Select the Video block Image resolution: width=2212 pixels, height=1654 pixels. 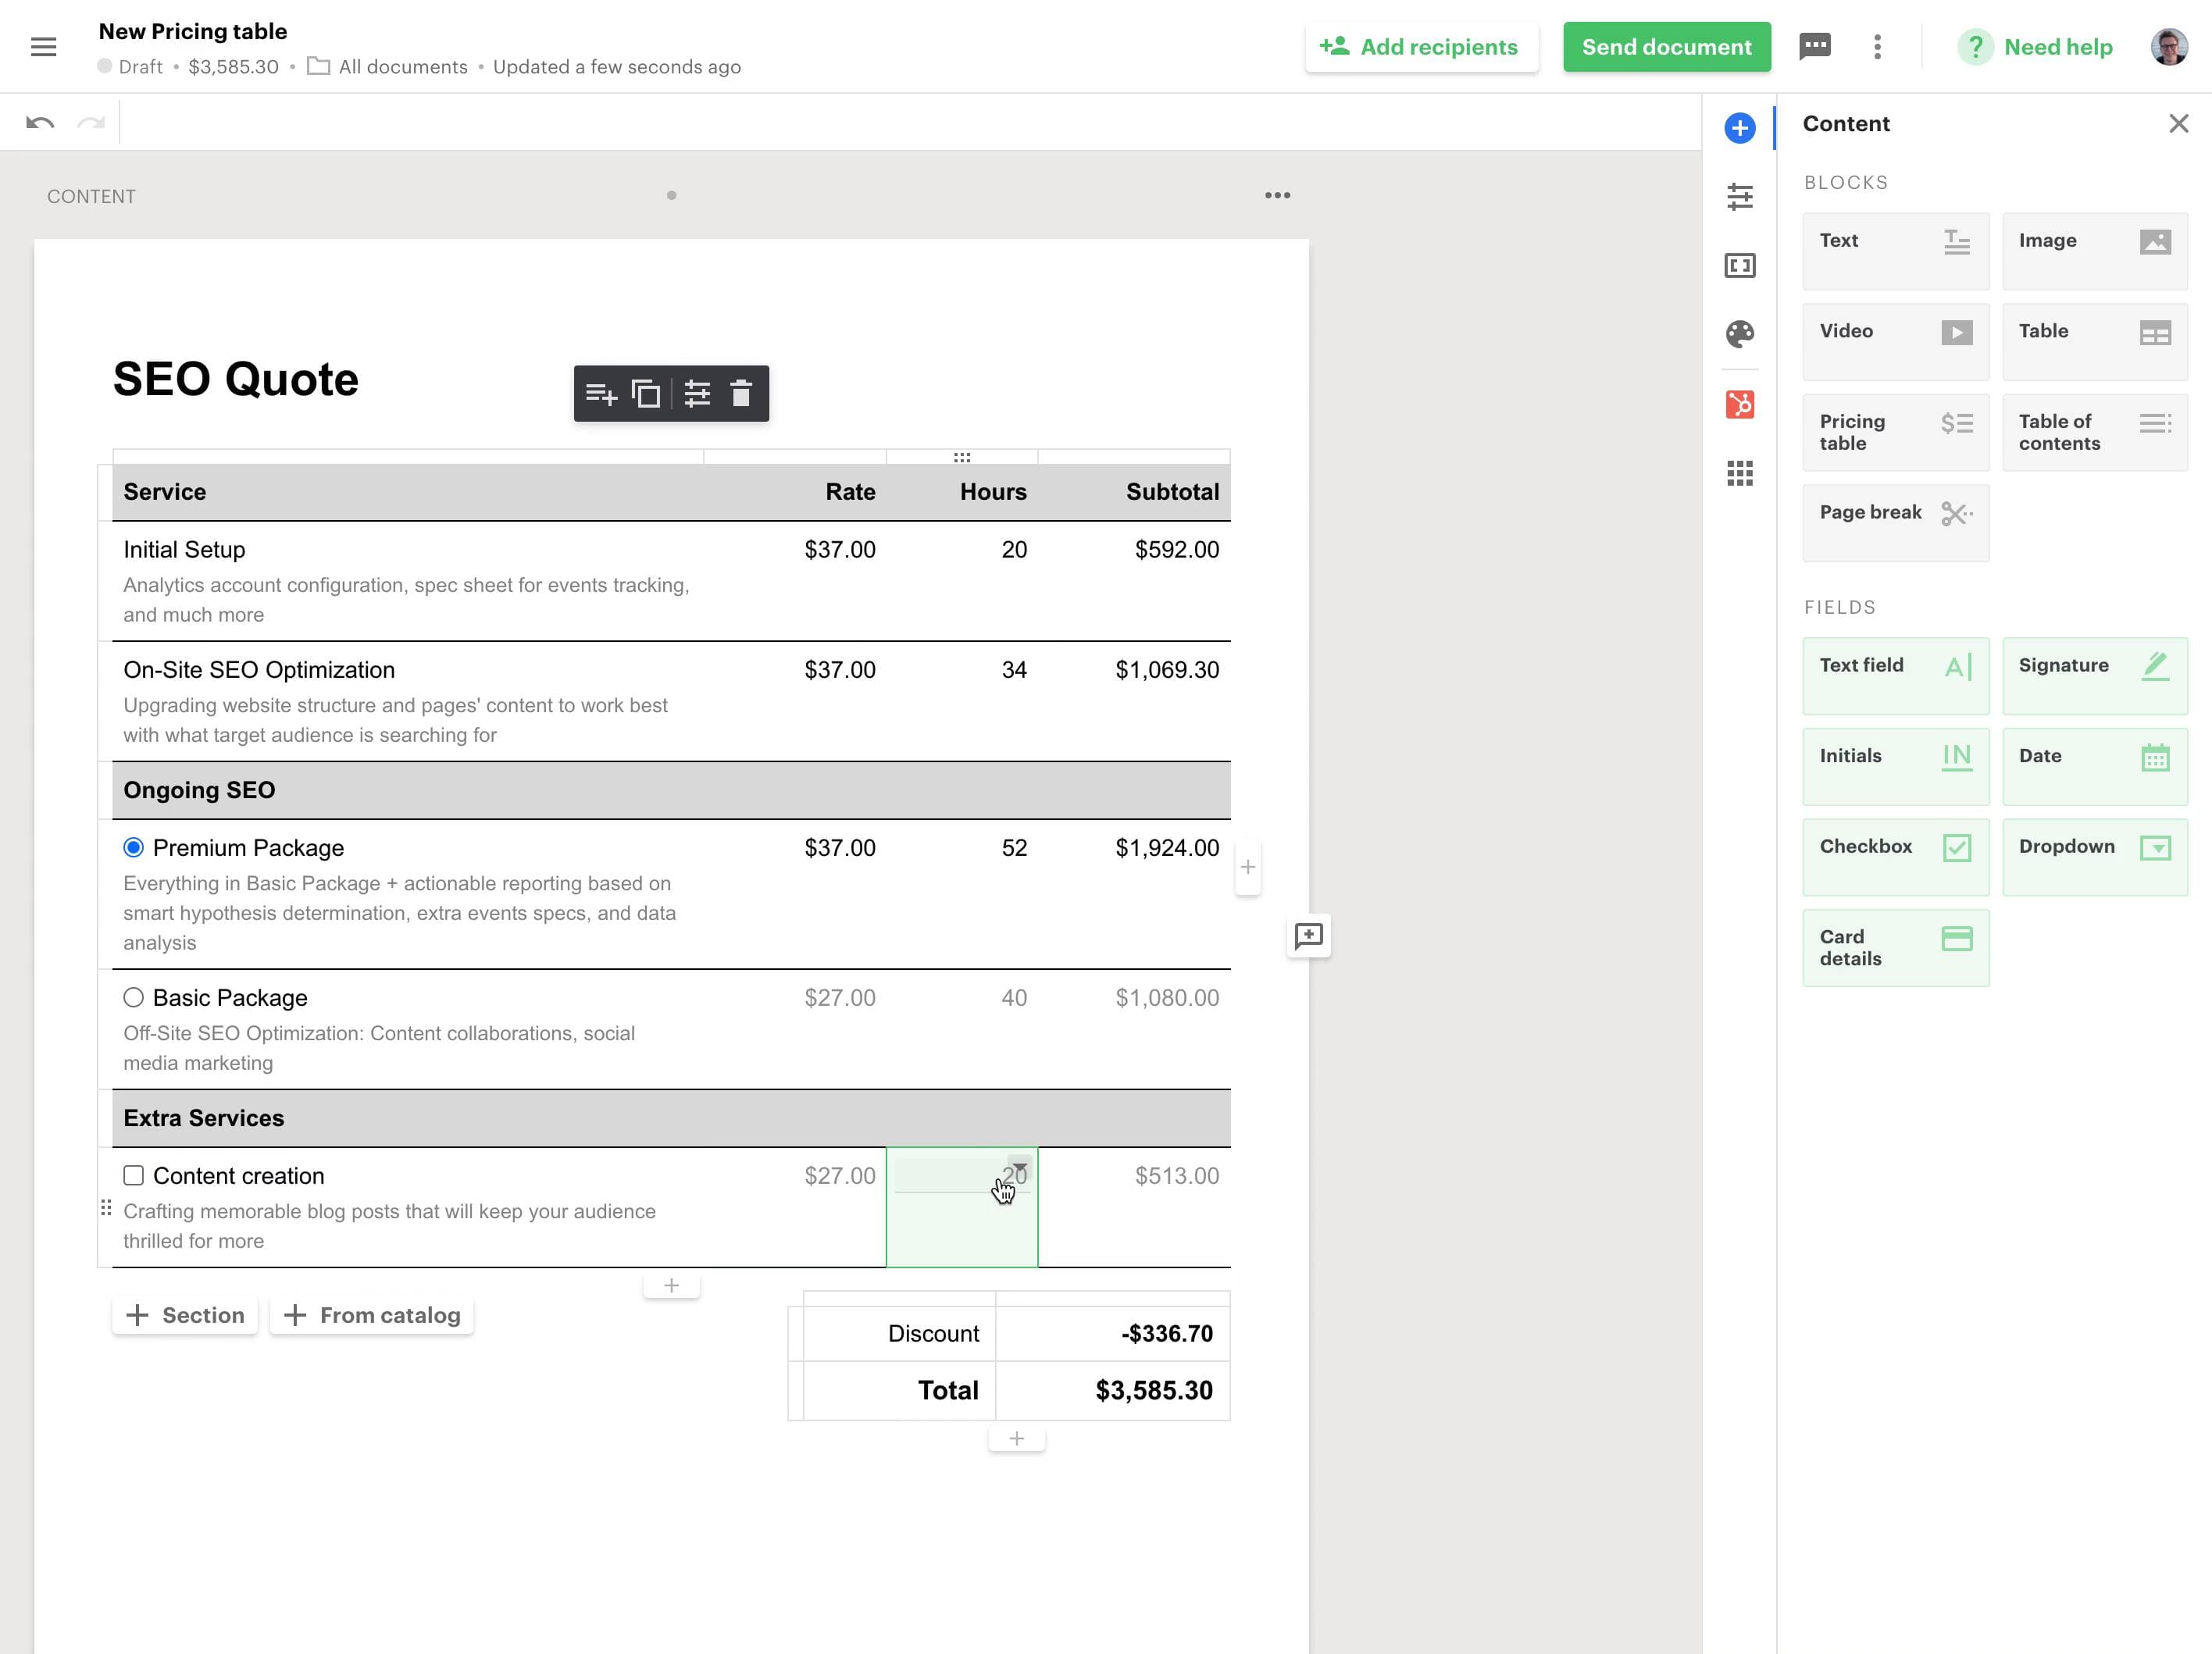1895,342
